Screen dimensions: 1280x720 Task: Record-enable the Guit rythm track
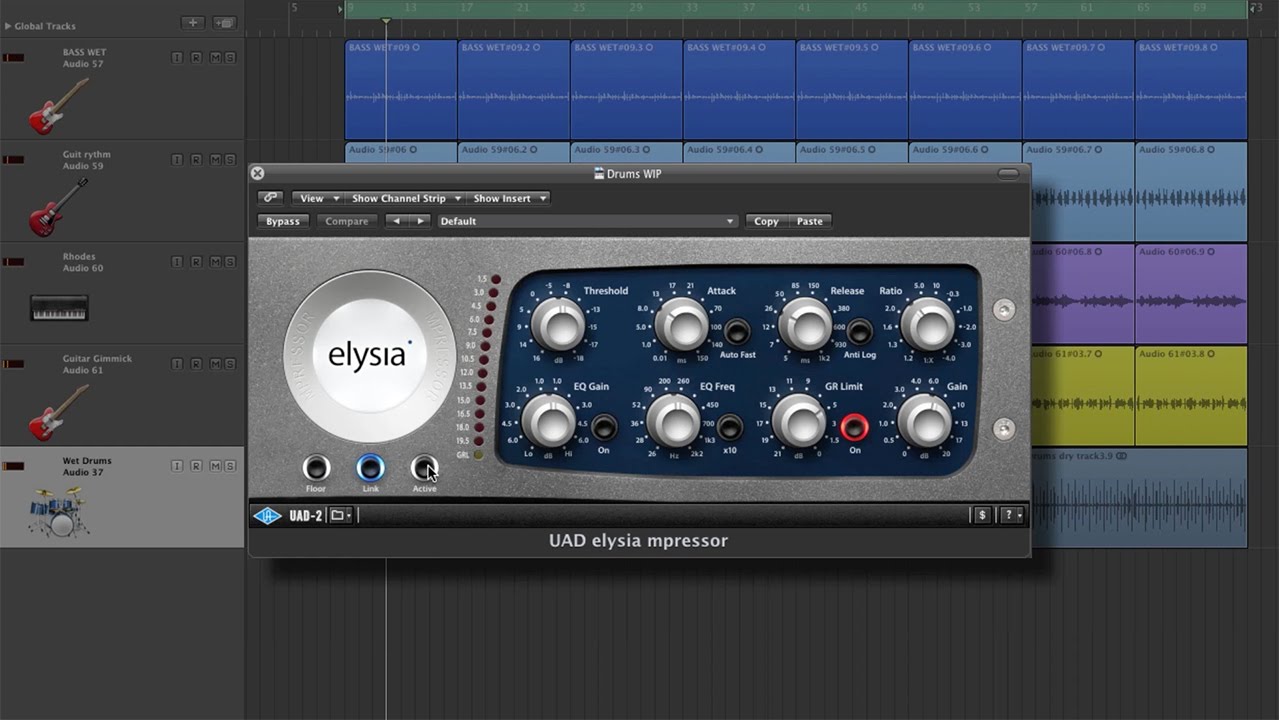196,160
